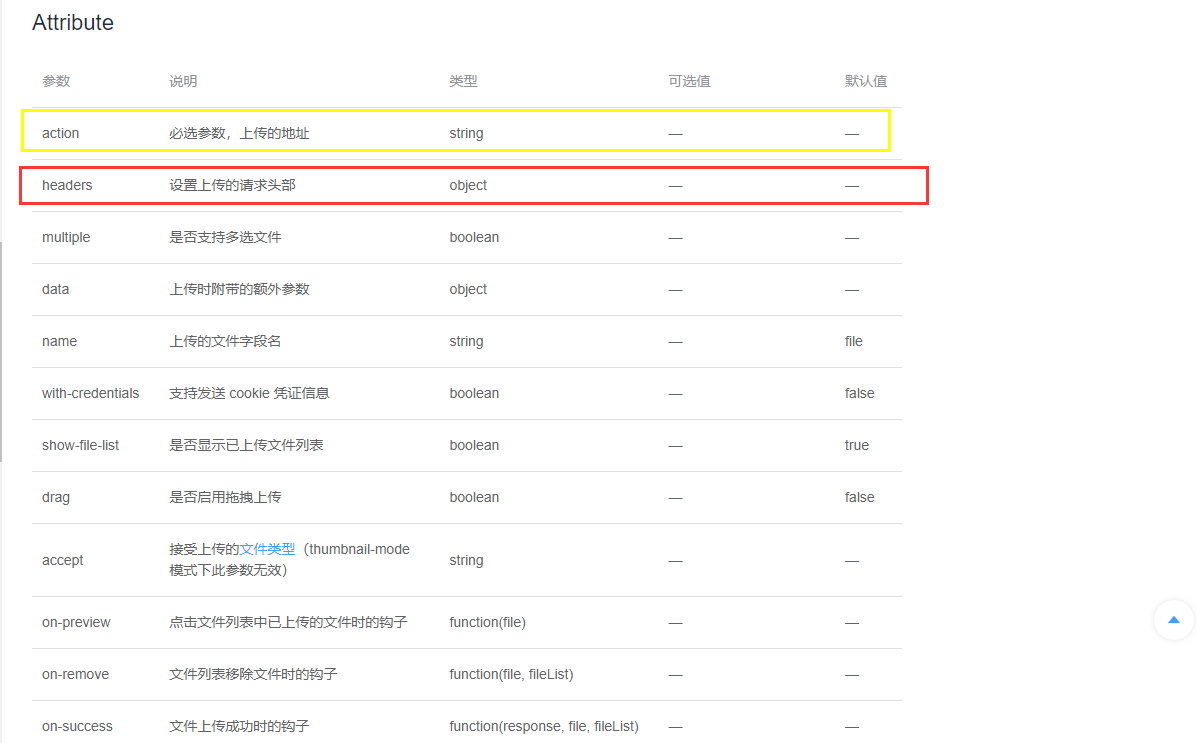Click the back-to-top arrow button
Image resolution: width=1199 pixels, height=743 pixels.
click(x=1173, y=620)
